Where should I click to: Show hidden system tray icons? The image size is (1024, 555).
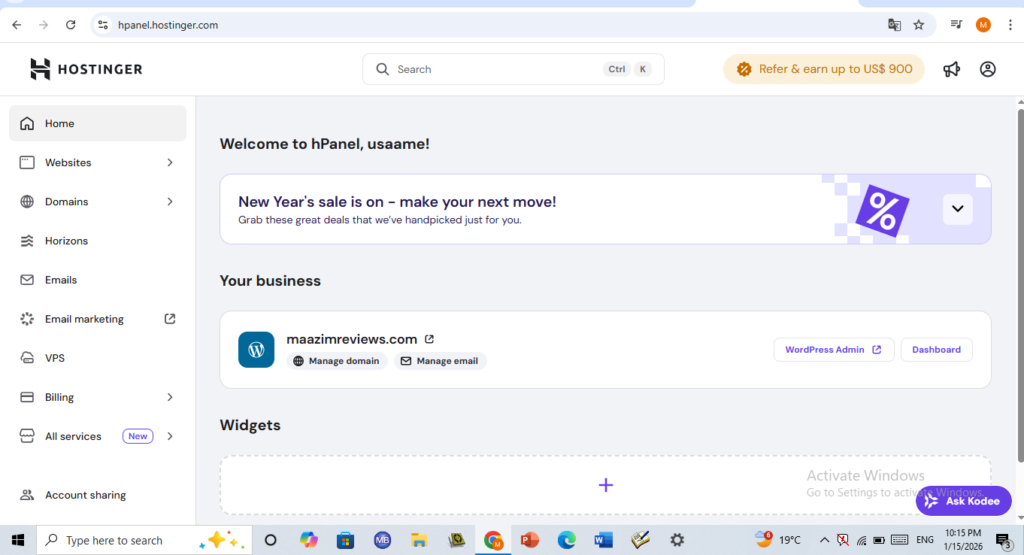824,540
